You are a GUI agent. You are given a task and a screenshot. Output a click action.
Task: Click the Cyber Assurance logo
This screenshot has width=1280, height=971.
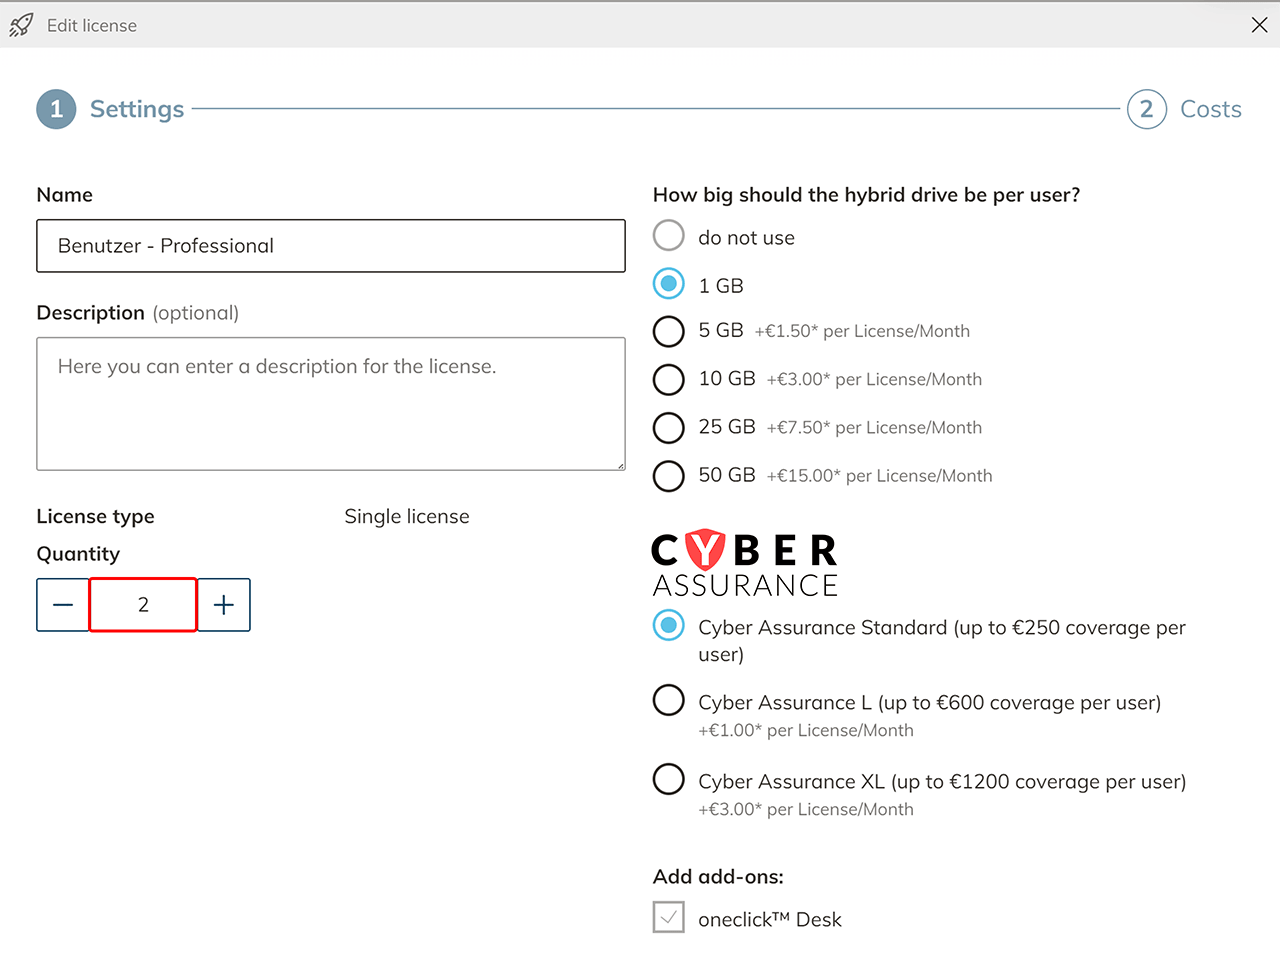click(745, 564)
